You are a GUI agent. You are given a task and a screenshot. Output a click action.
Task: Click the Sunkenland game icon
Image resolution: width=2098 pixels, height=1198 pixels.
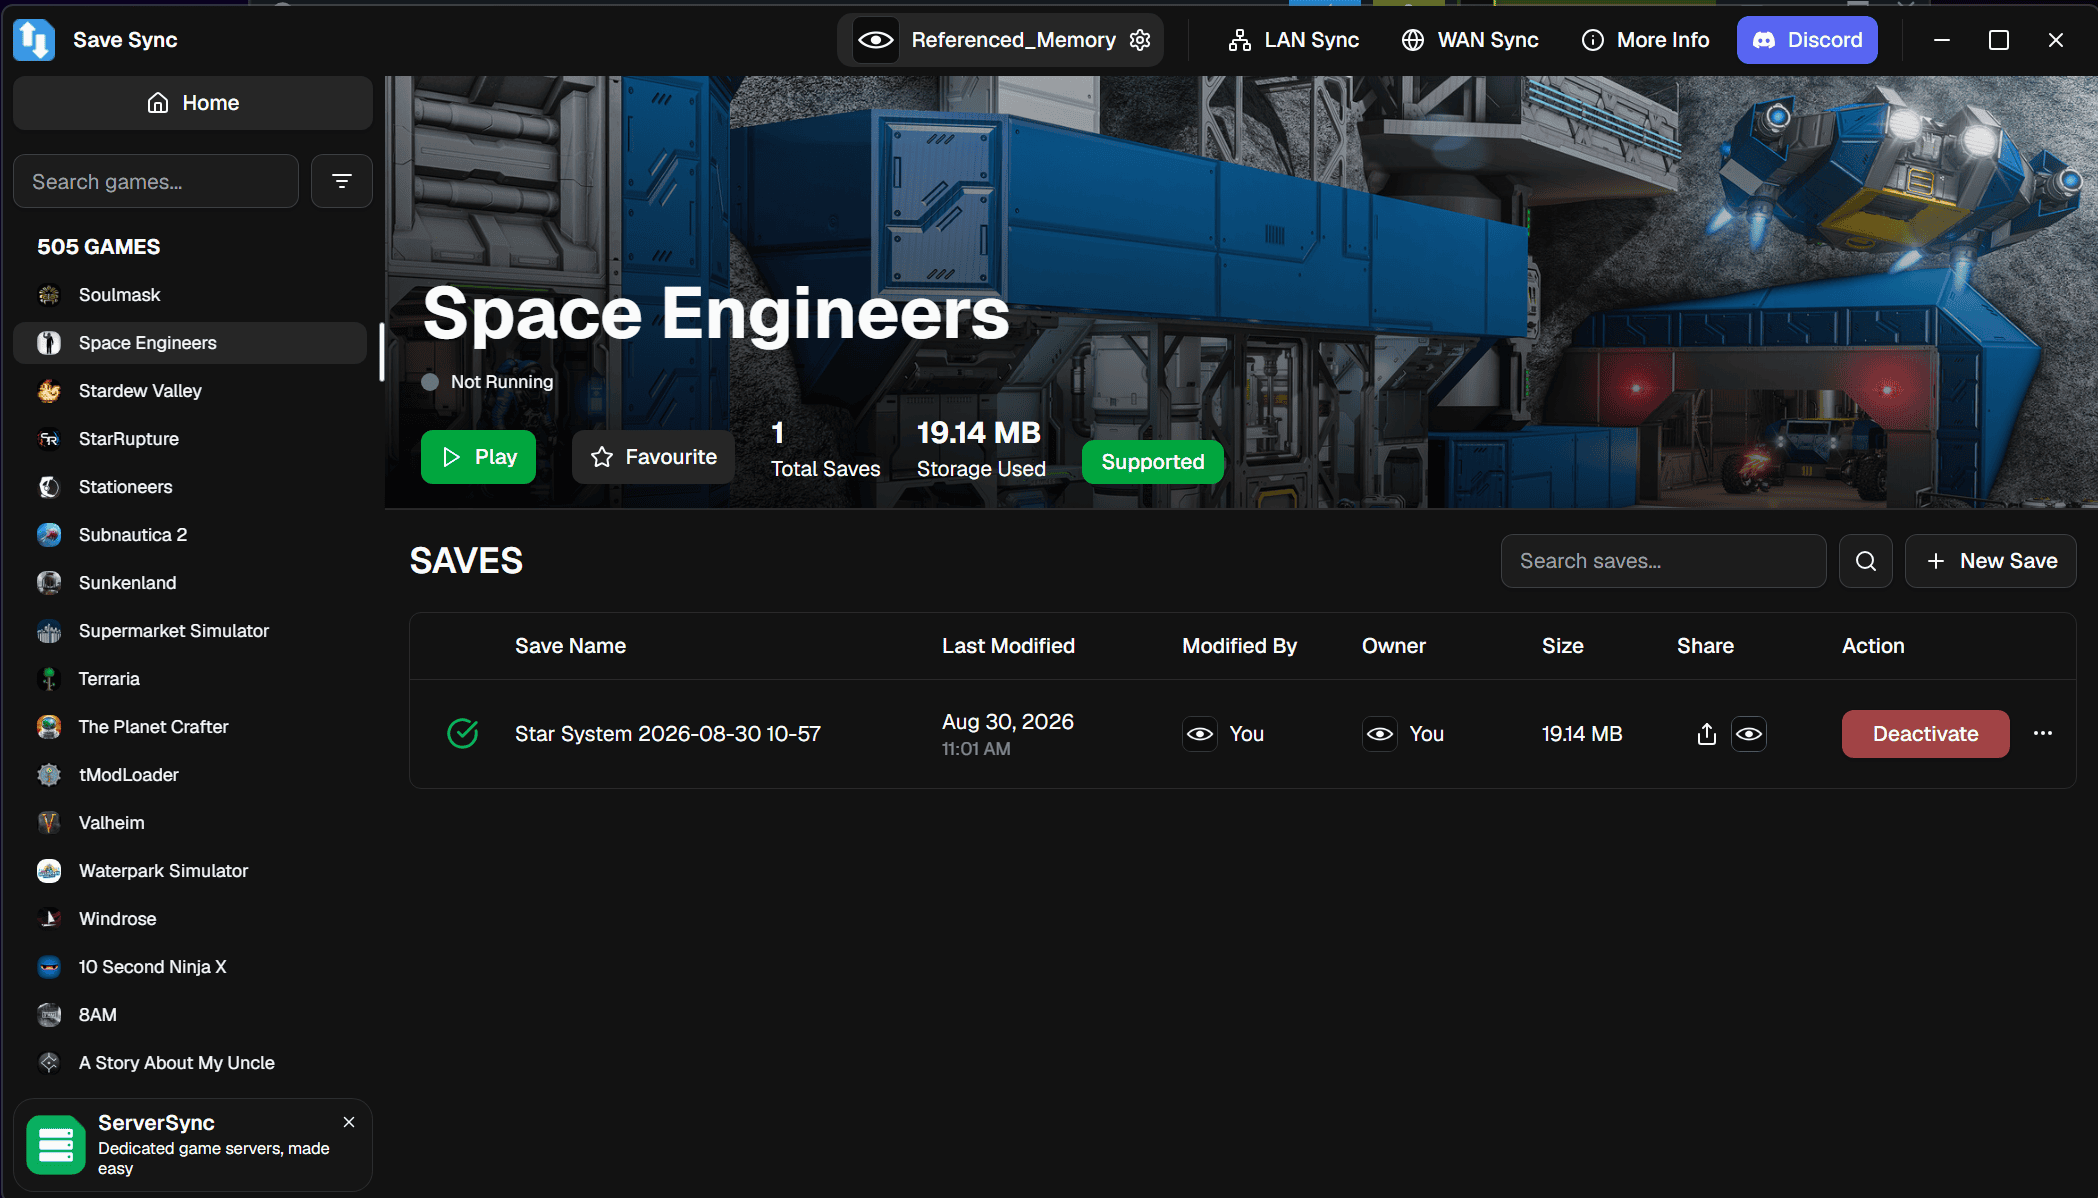tap(49, 583)
